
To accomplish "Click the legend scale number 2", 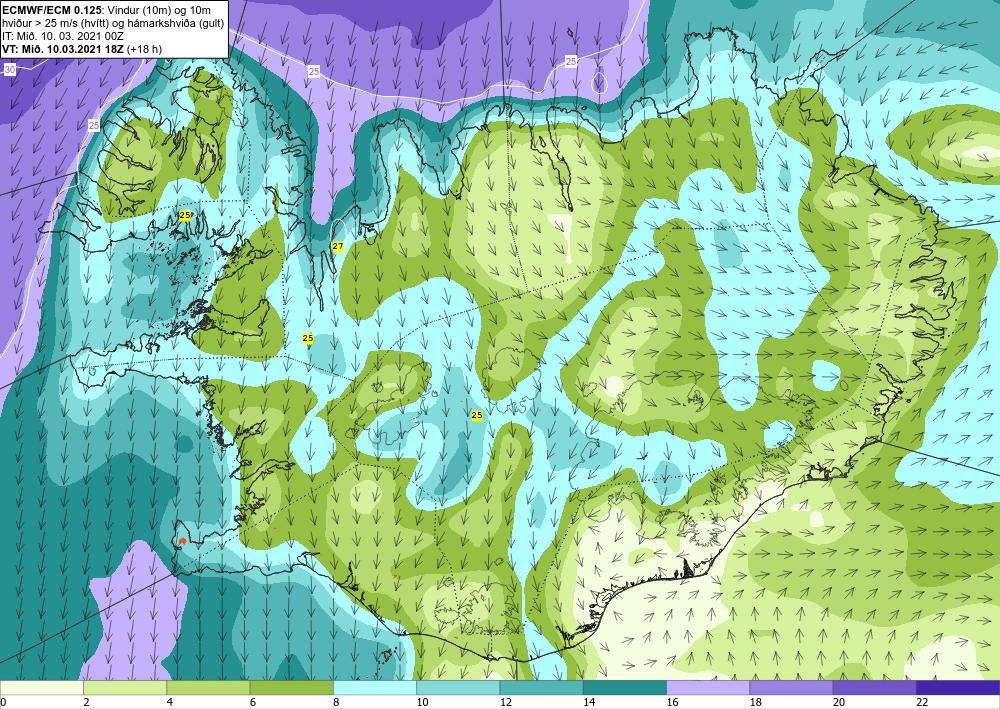I will pos(85,702).
